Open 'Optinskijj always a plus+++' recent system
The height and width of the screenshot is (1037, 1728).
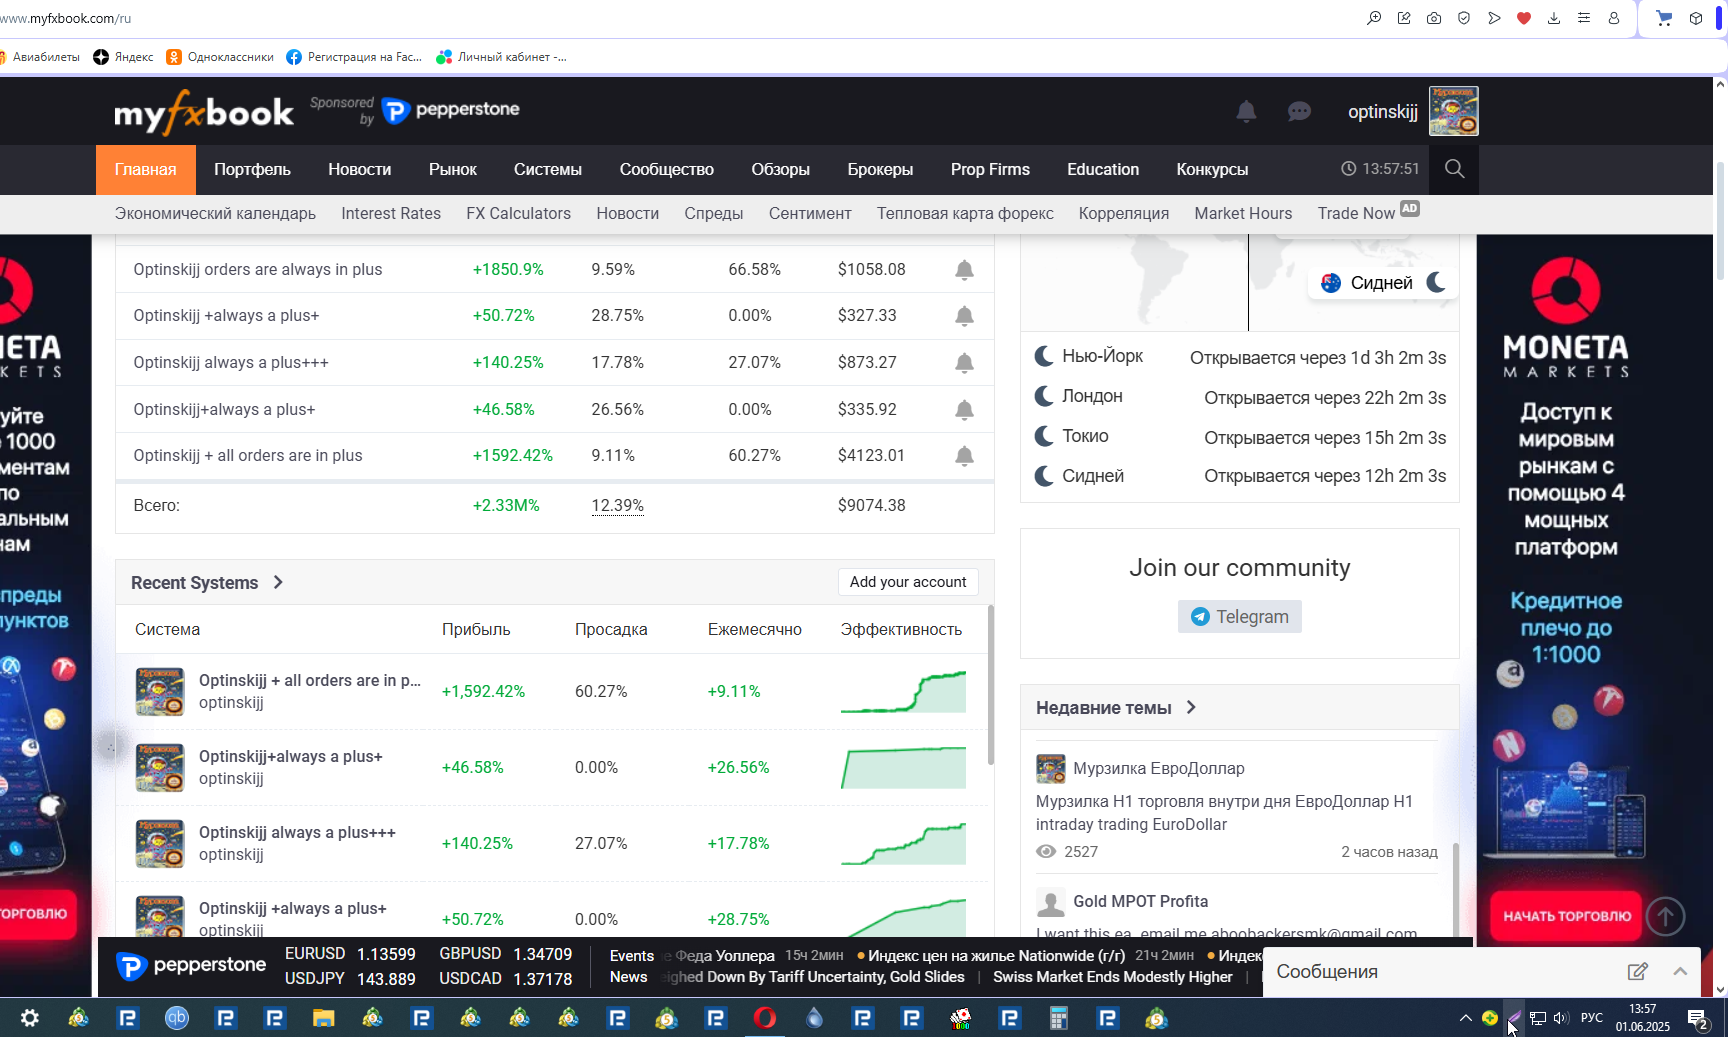[x=297, y=832]
